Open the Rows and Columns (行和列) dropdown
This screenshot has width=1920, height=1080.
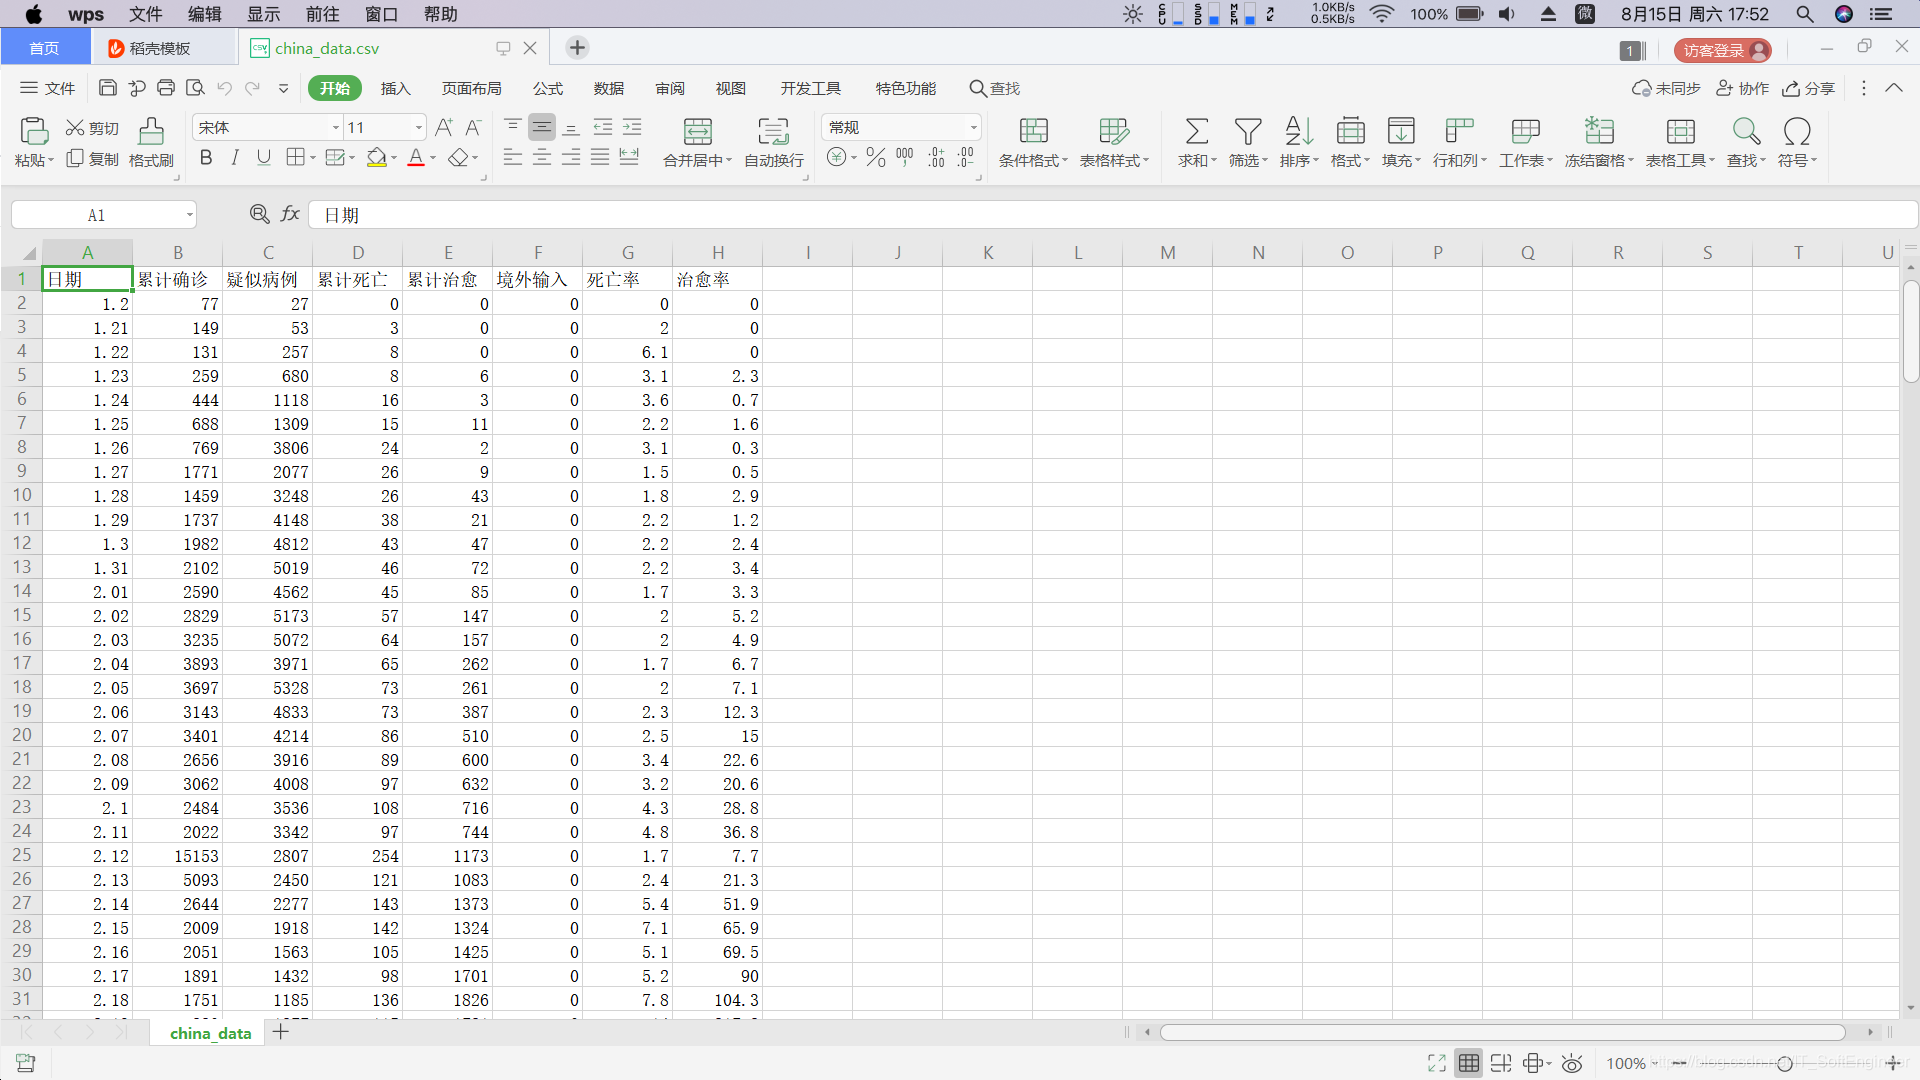point(1459,160)
